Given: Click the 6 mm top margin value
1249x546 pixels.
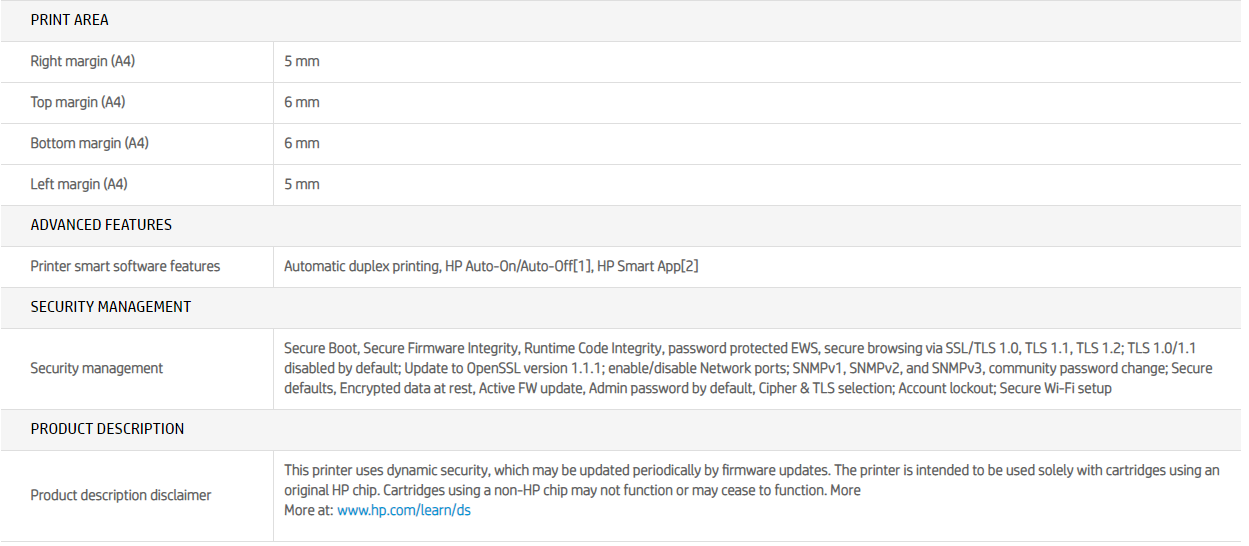Looking at the screenshot, I should 302,102.
